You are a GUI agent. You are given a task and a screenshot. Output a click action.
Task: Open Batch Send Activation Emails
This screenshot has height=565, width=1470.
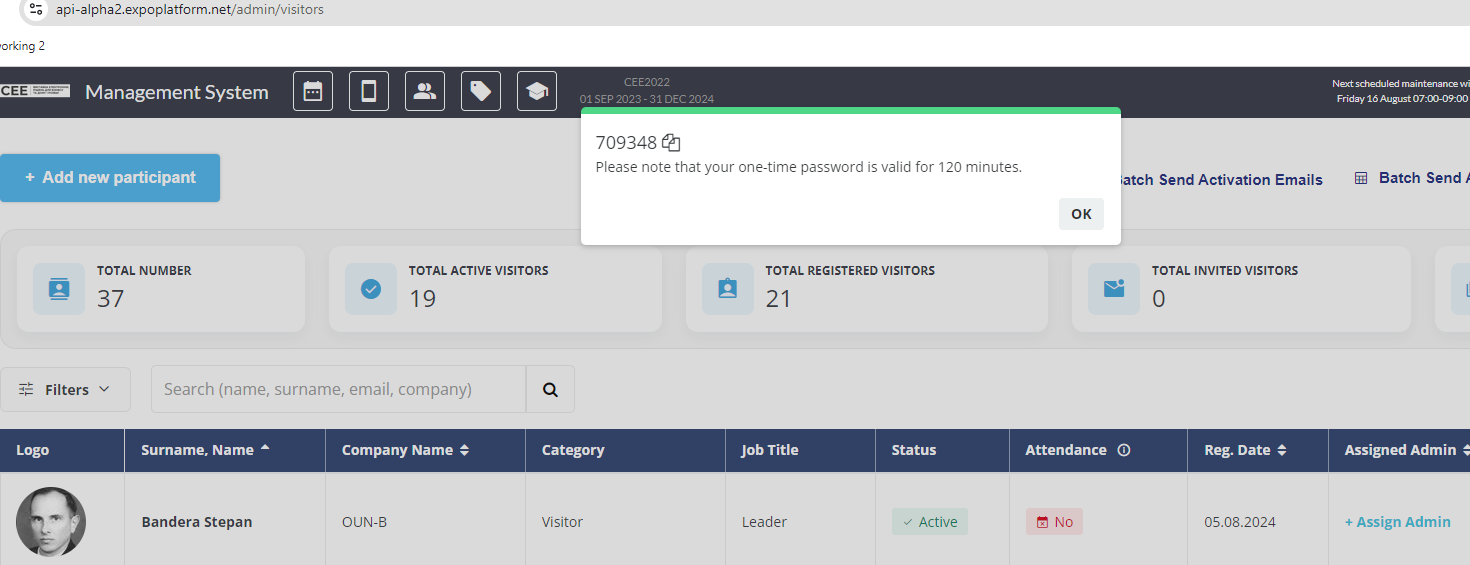[x=1220, y=180]
